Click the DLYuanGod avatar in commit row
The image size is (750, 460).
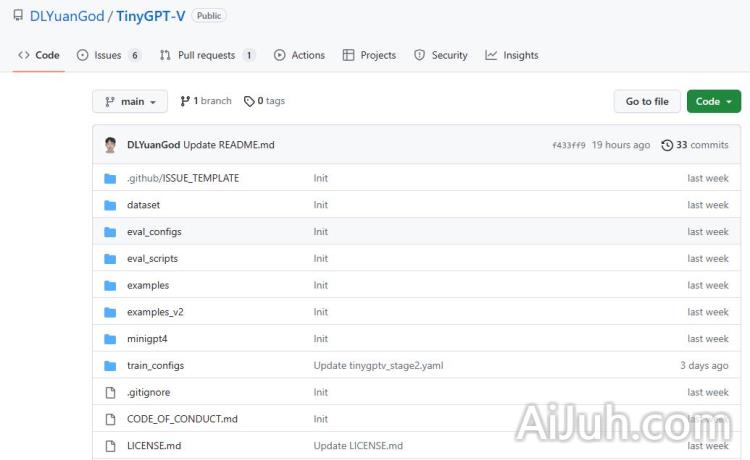click(111, 145)
